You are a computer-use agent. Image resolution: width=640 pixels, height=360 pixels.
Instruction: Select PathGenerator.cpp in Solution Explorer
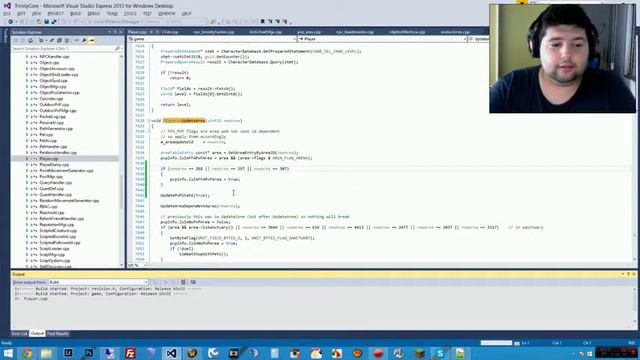click(56, 129)
